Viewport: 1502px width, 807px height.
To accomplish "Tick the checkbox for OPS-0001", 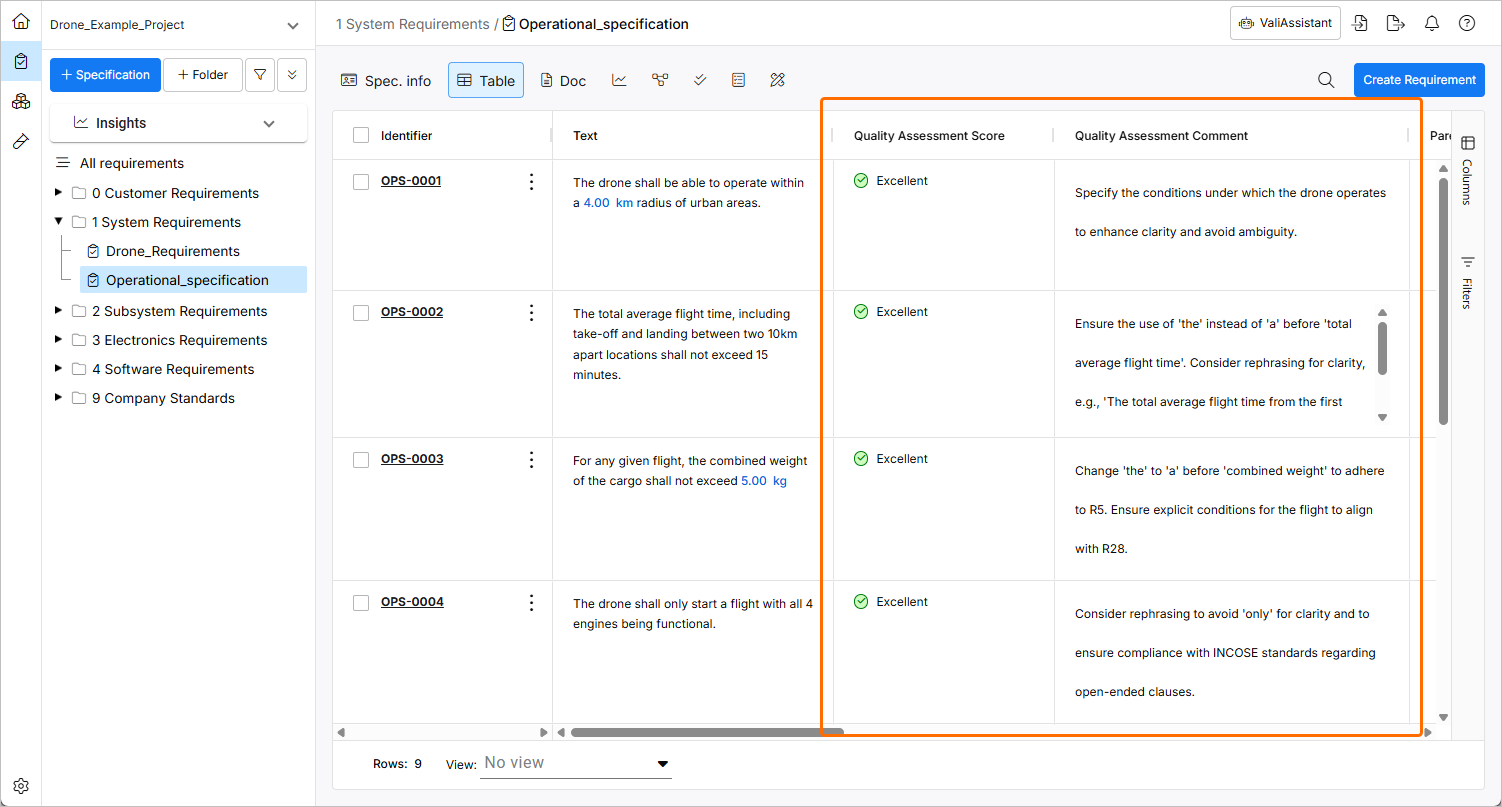I will click(361, 181).
